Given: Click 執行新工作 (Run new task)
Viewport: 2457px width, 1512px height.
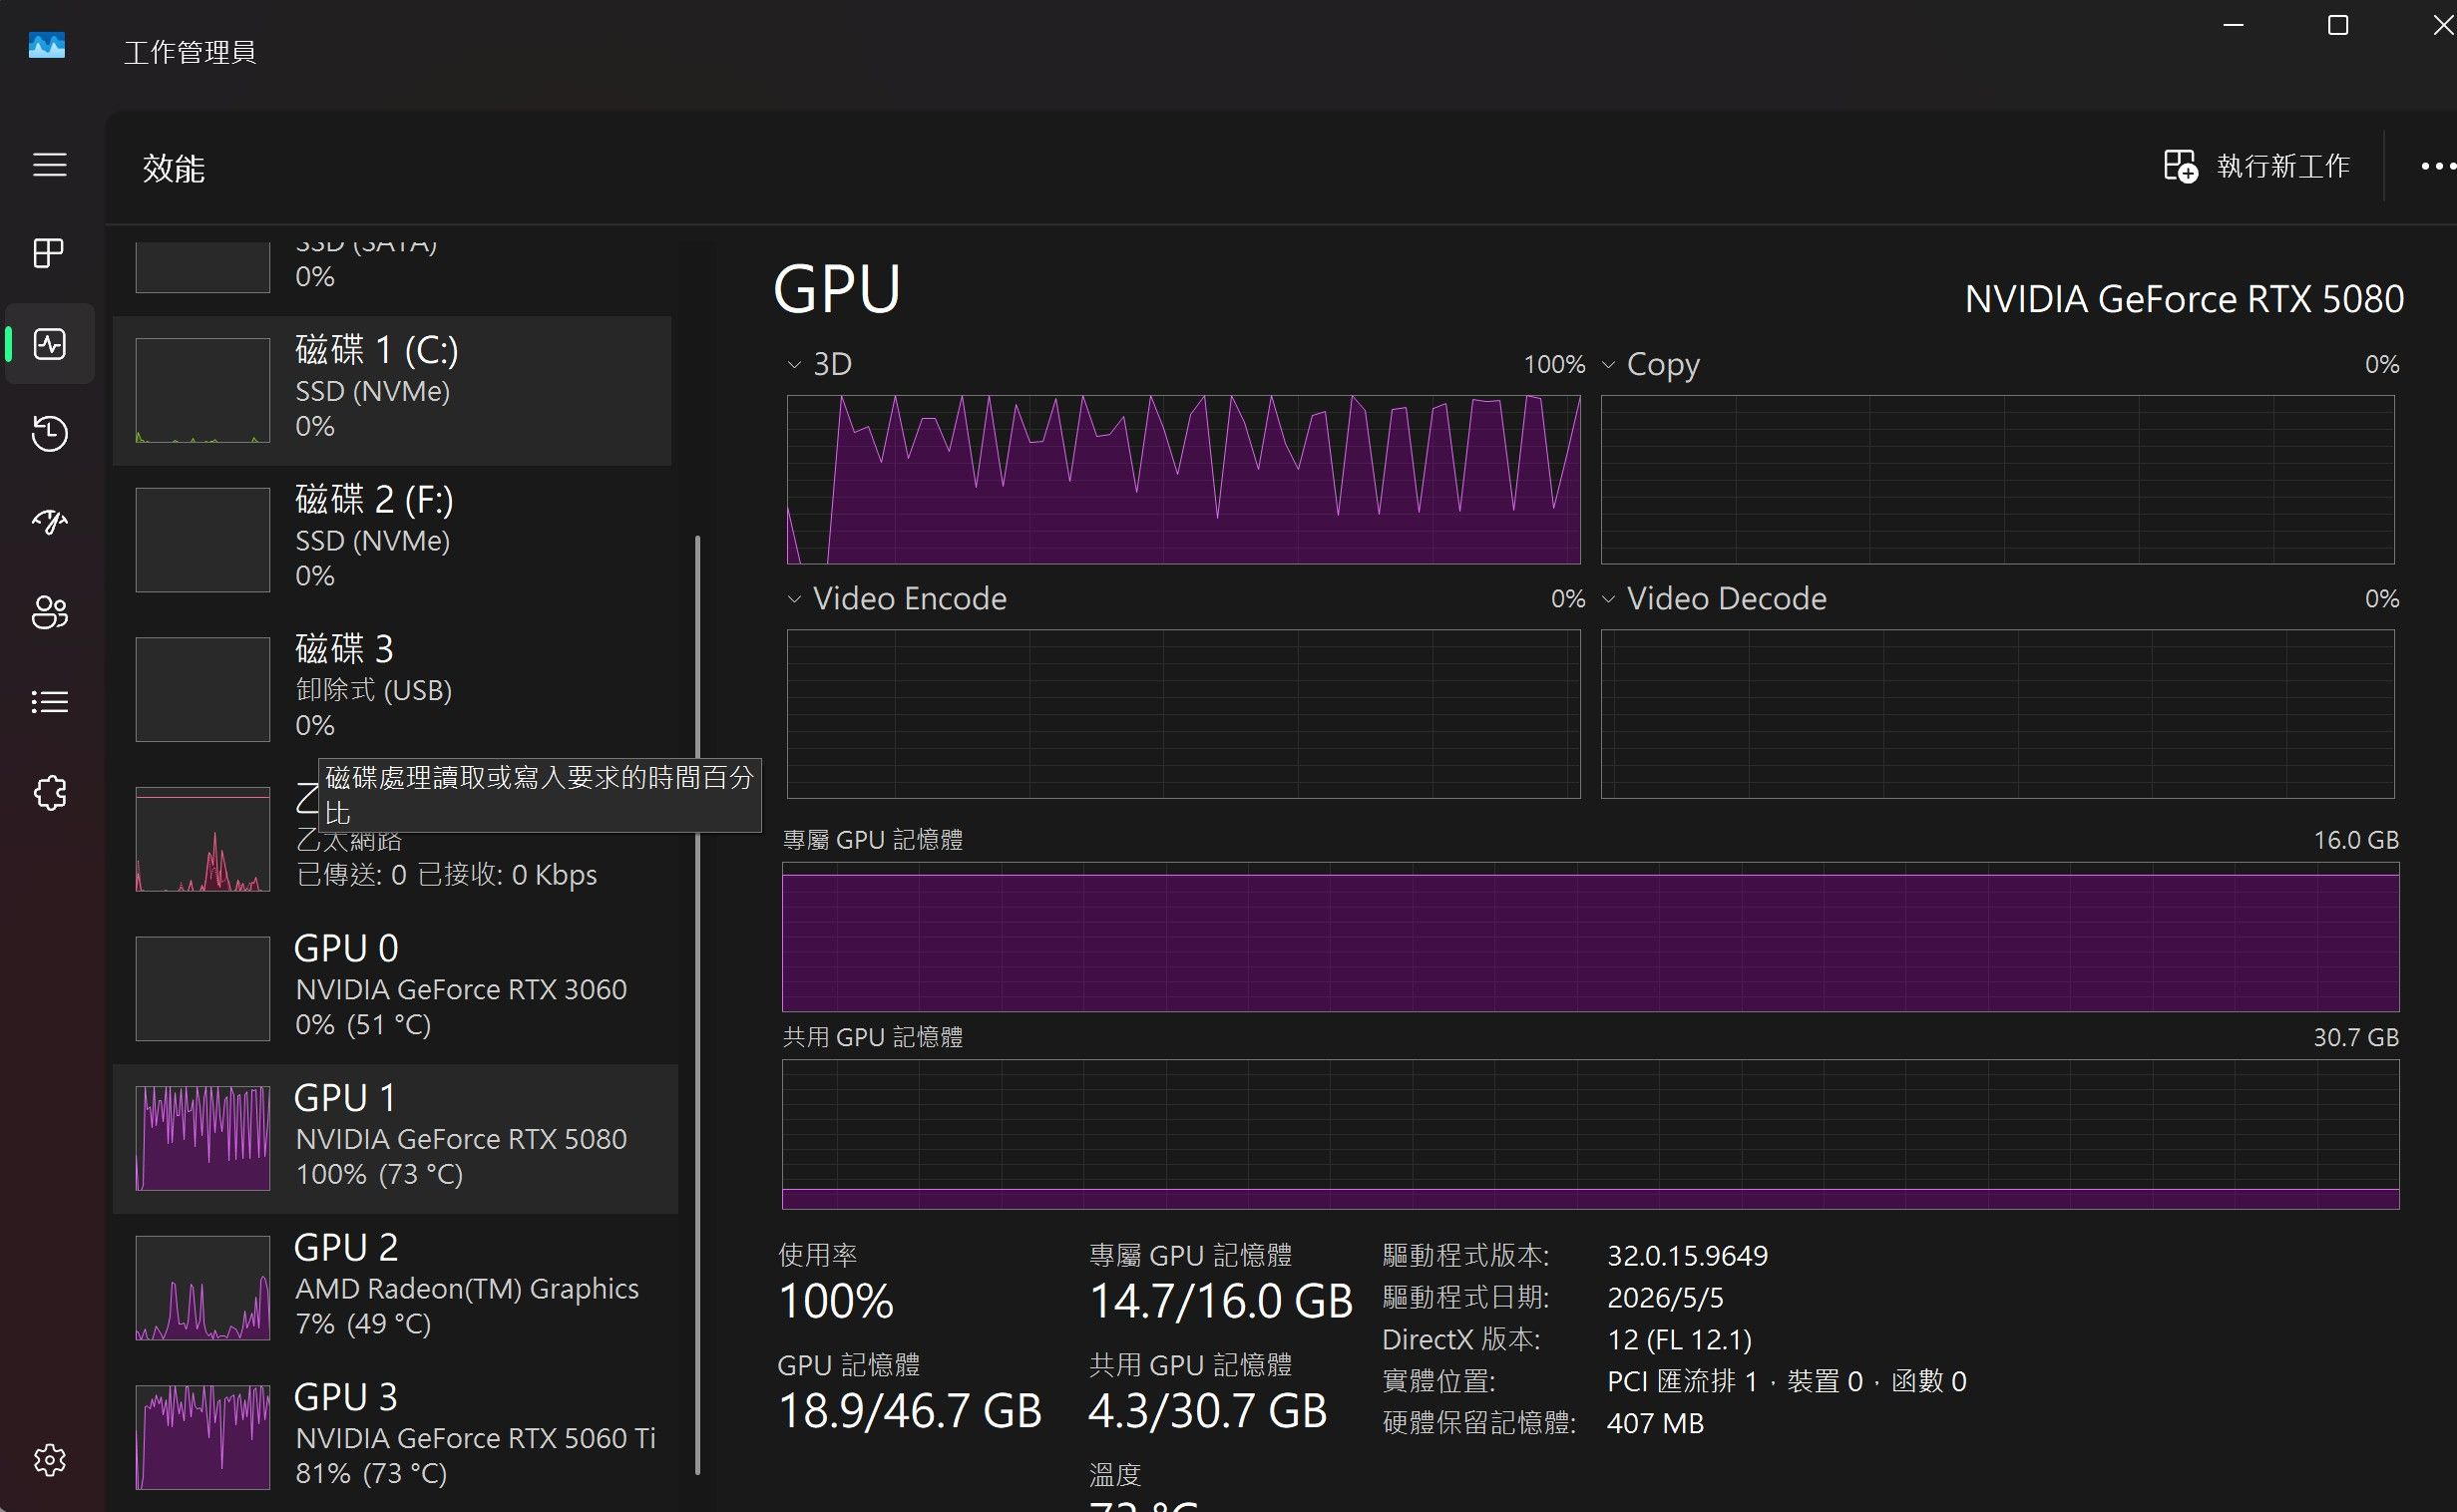Looking at the screenshot, I should pyautogui.click(x=2256, y=166).
